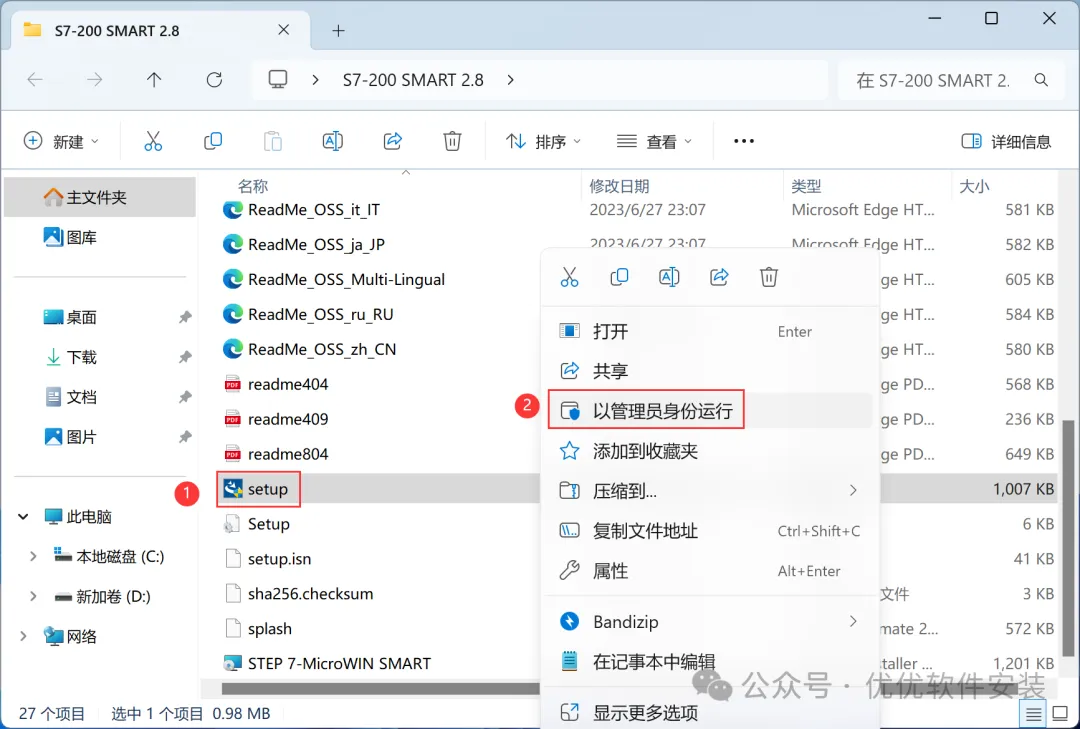
Task: Choose 添加到收藏夹 in the context menu
Action: coord(710,451)
